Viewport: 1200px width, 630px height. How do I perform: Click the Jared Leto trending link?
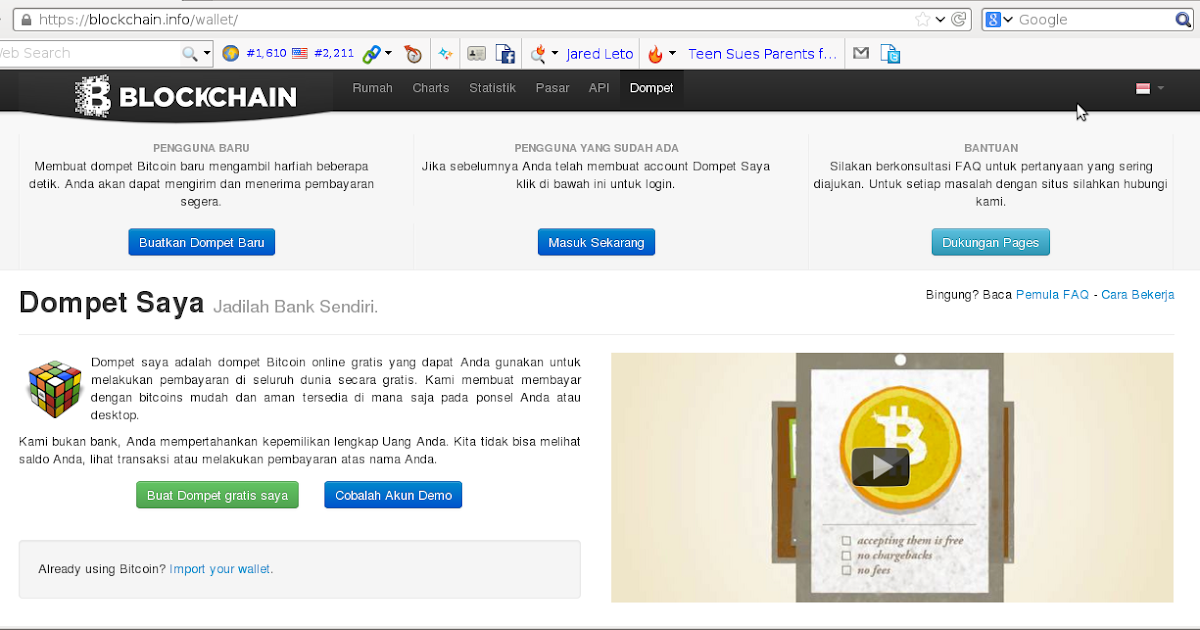[600, 54]
